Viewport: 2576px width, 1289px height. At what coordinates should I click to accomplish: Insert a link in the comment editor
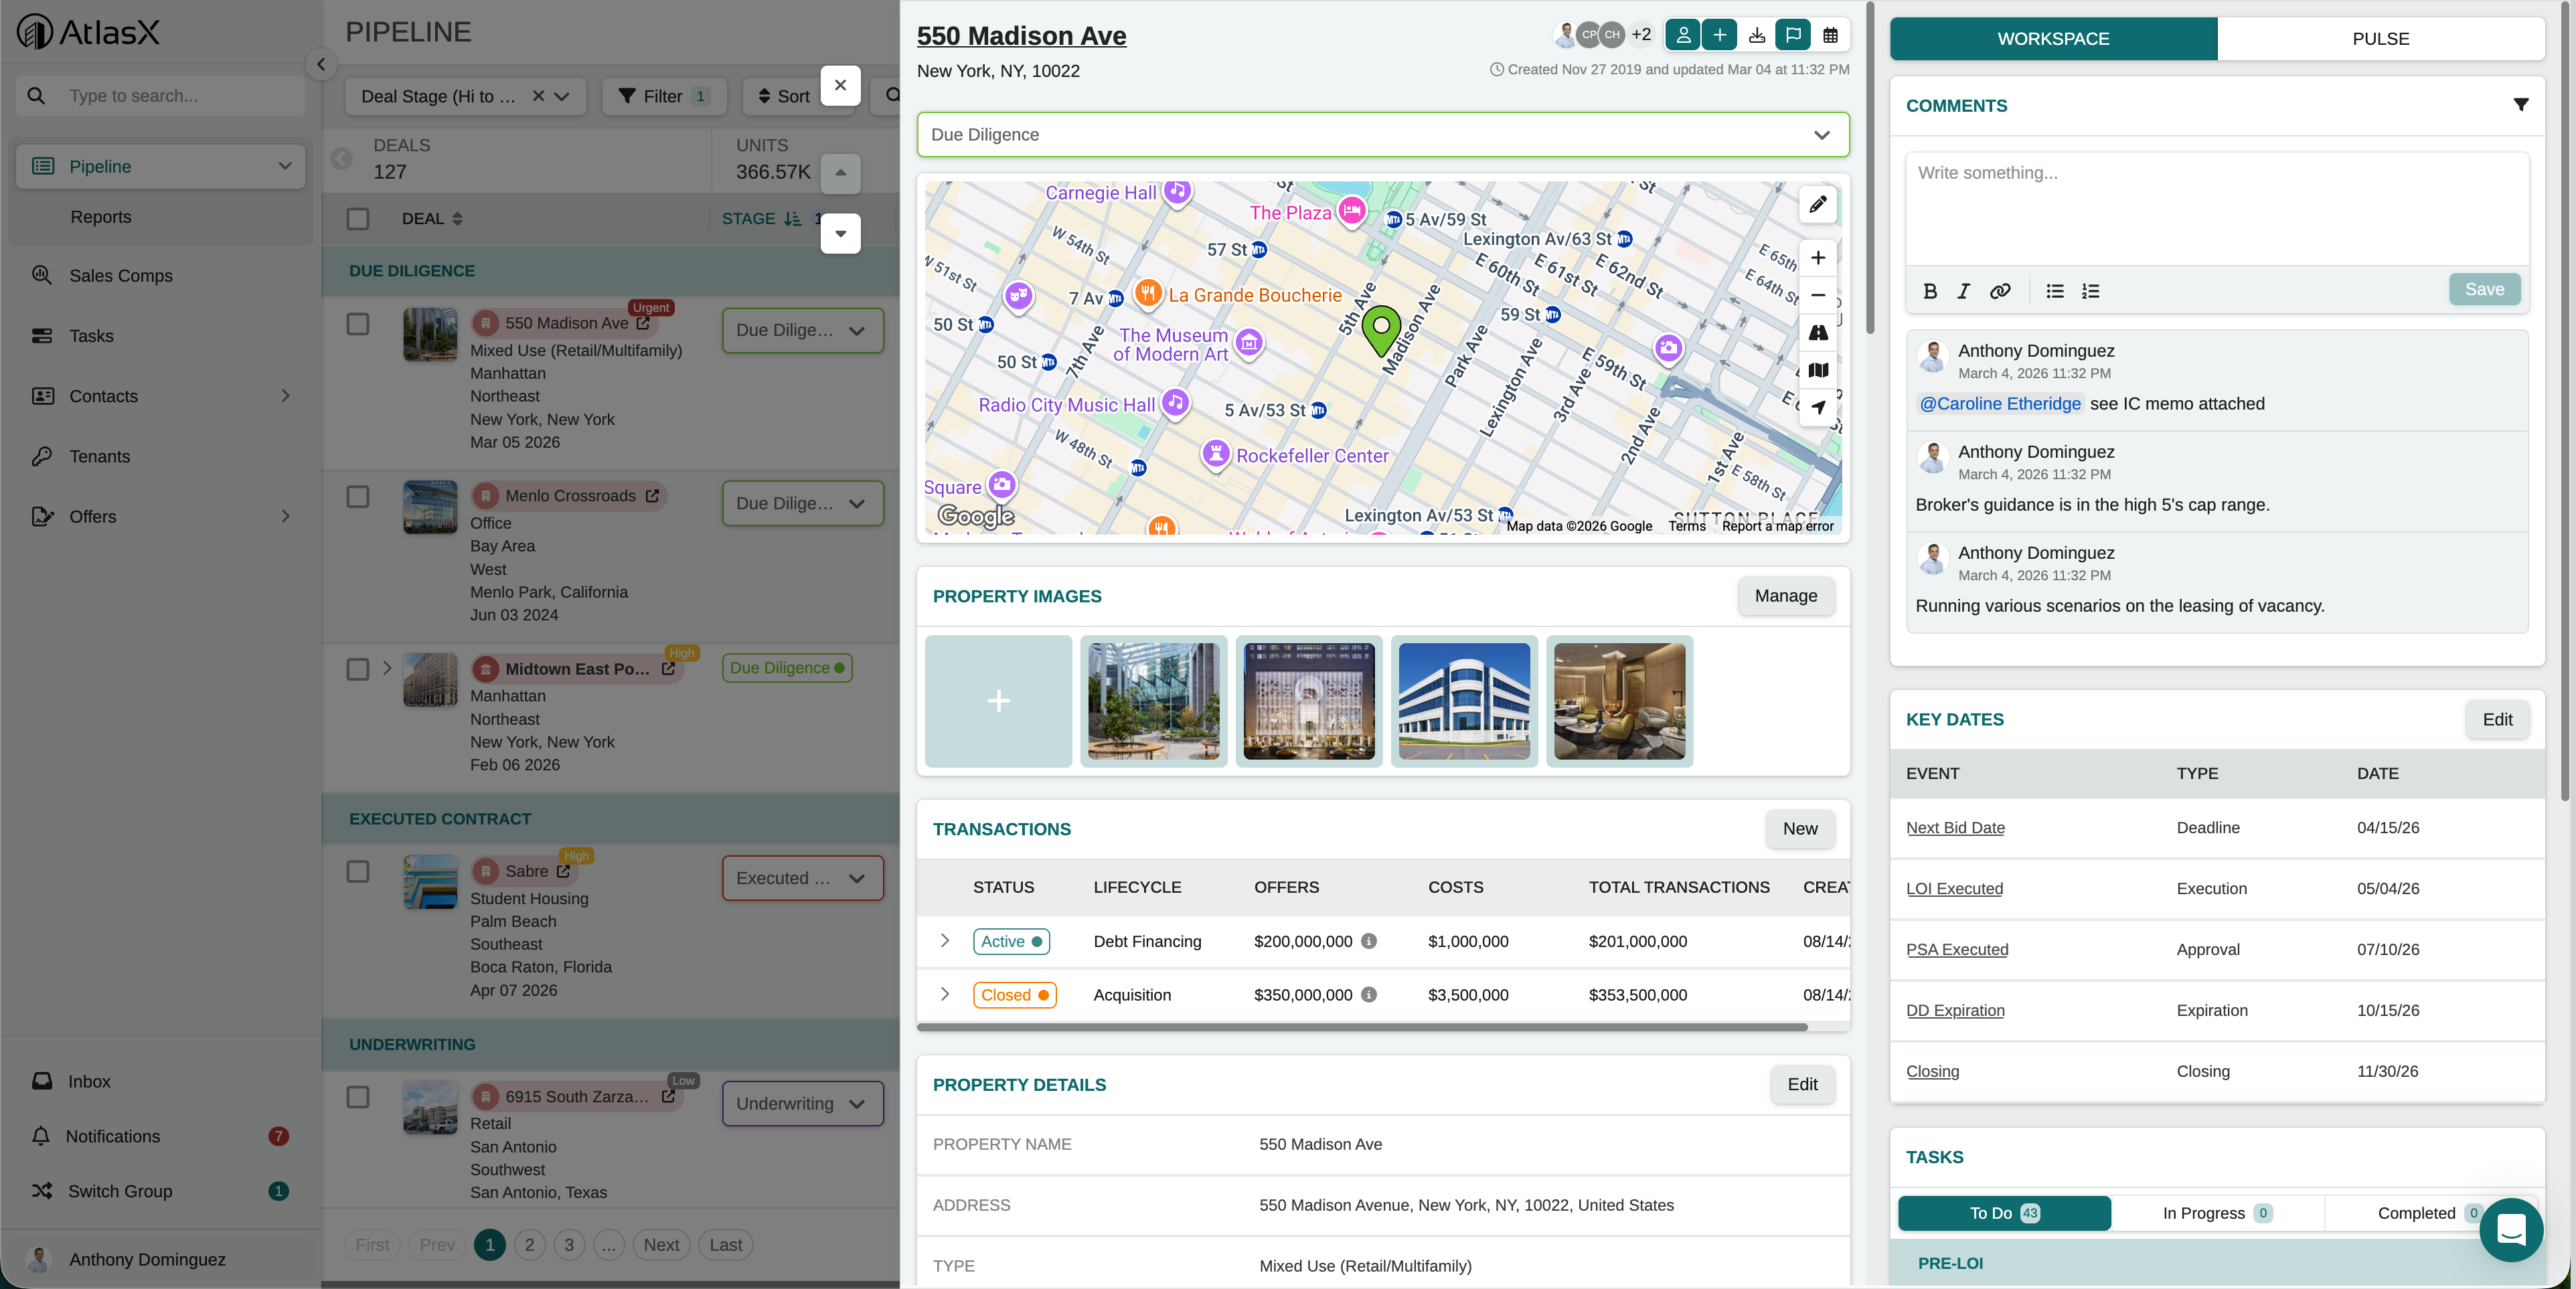pyautogui.click(x=2000, y=291)
